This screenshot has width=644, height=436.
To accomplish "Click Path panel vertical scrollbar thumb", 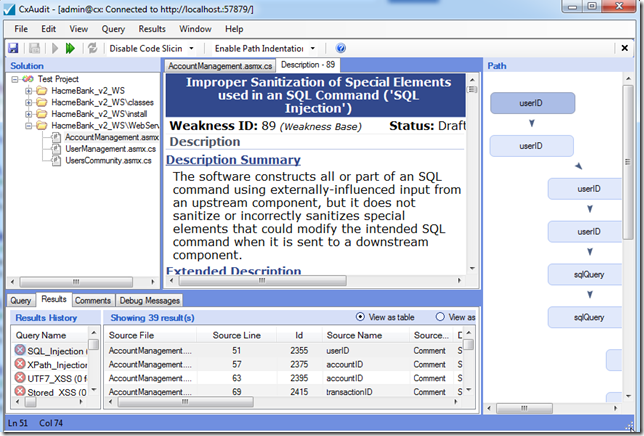I will [x=628, y=162].
